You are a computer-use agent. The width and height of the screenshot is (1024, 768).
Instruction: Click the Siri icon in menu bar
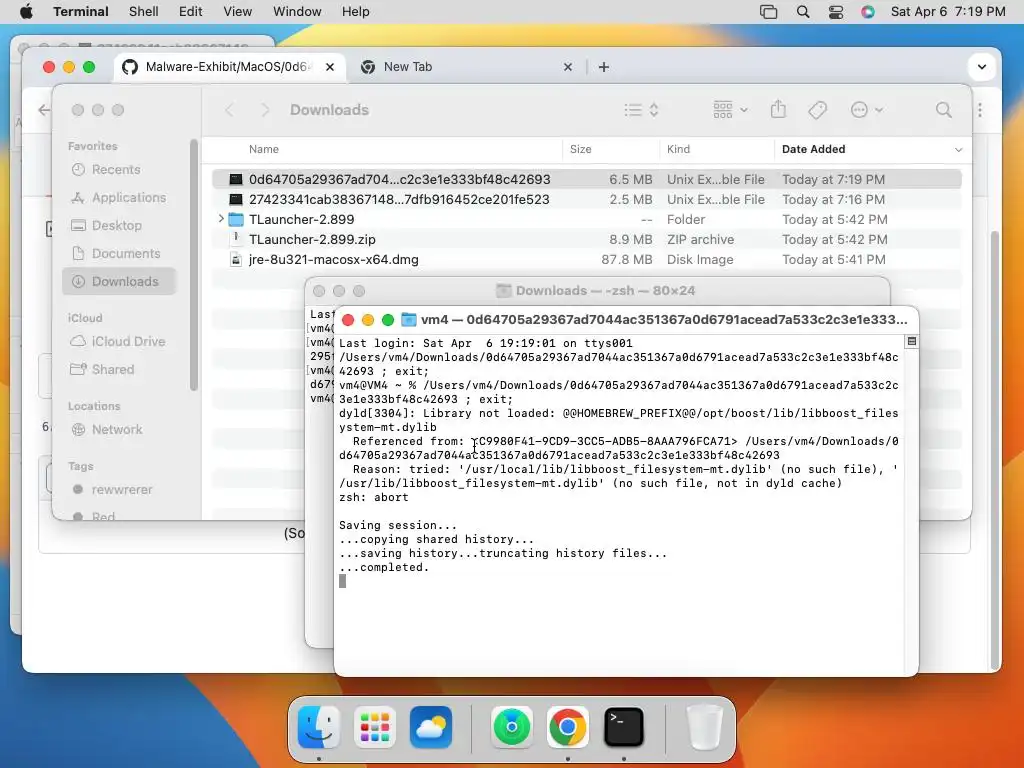867,12
